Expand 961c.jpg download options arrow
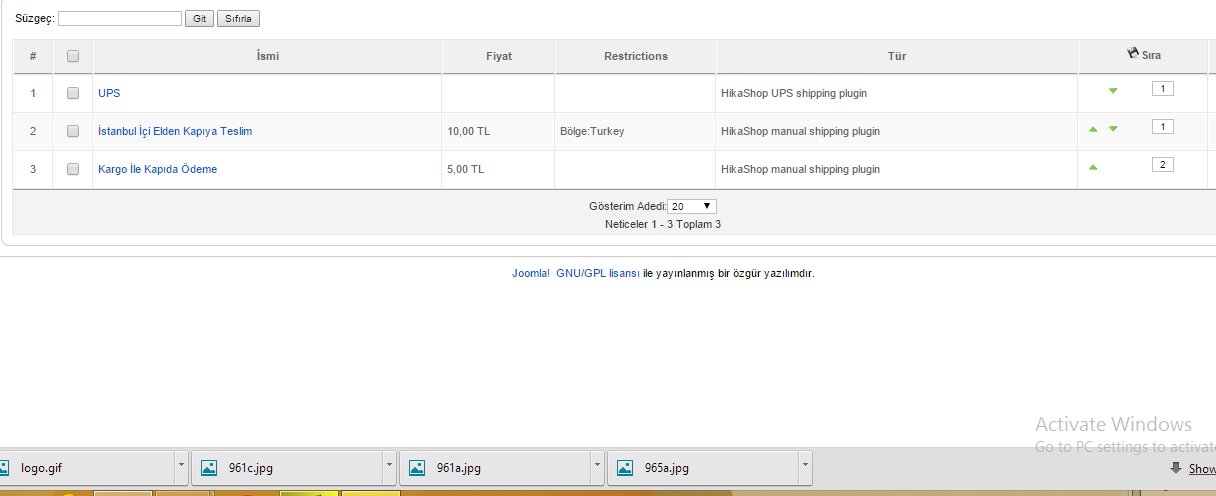 click(389, 467)
